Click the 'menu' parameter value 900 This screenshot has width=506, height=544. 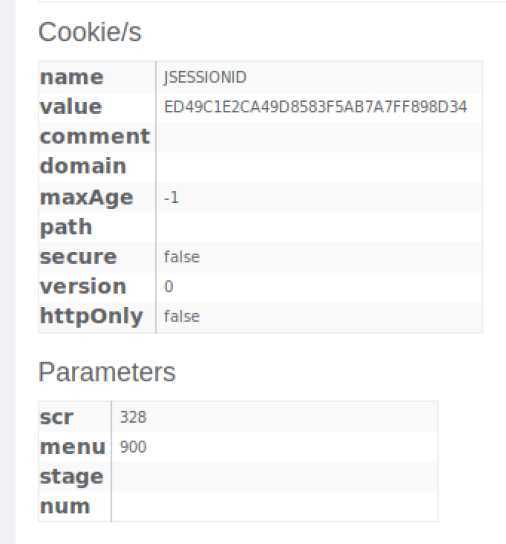(x=133, y=447)
